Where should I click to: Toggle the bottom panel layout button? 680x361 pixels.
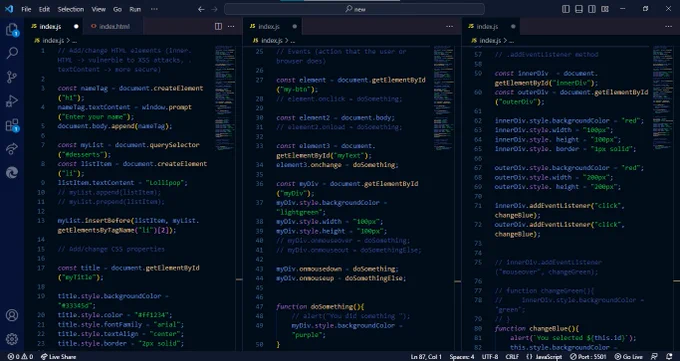click(579, 9)
